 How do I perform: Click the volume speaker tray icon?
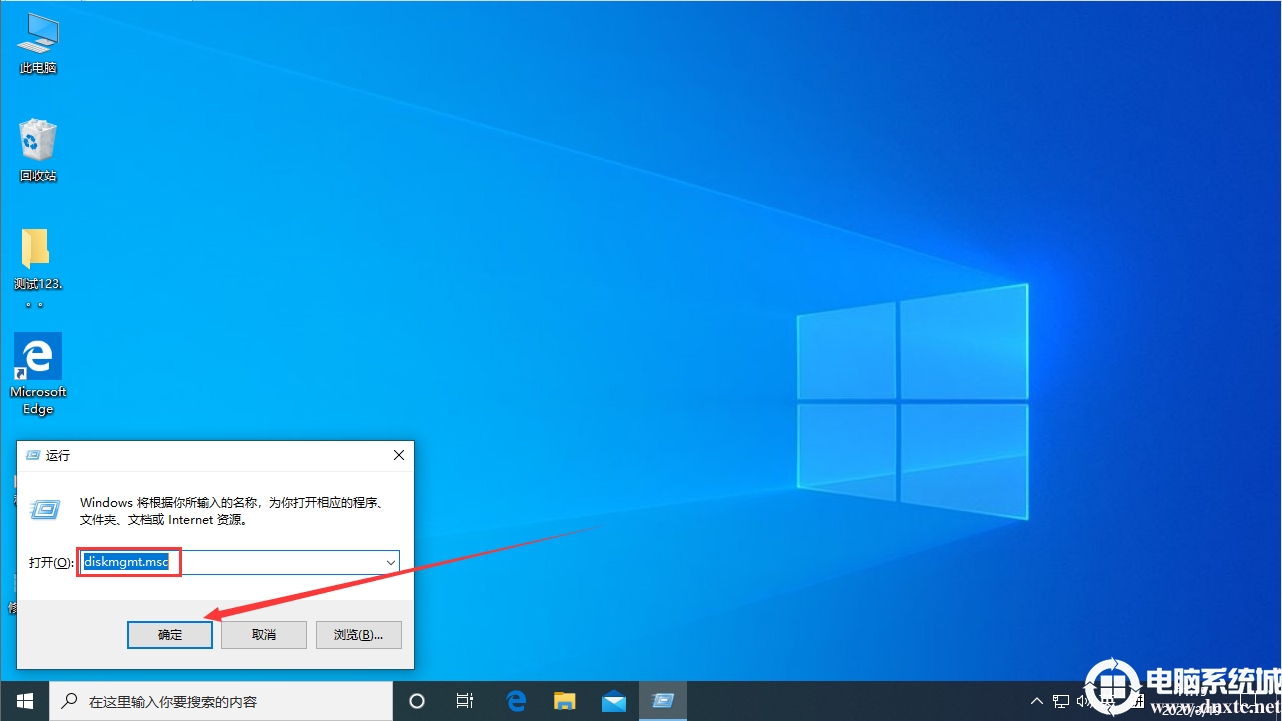(x=1086, y=701)
